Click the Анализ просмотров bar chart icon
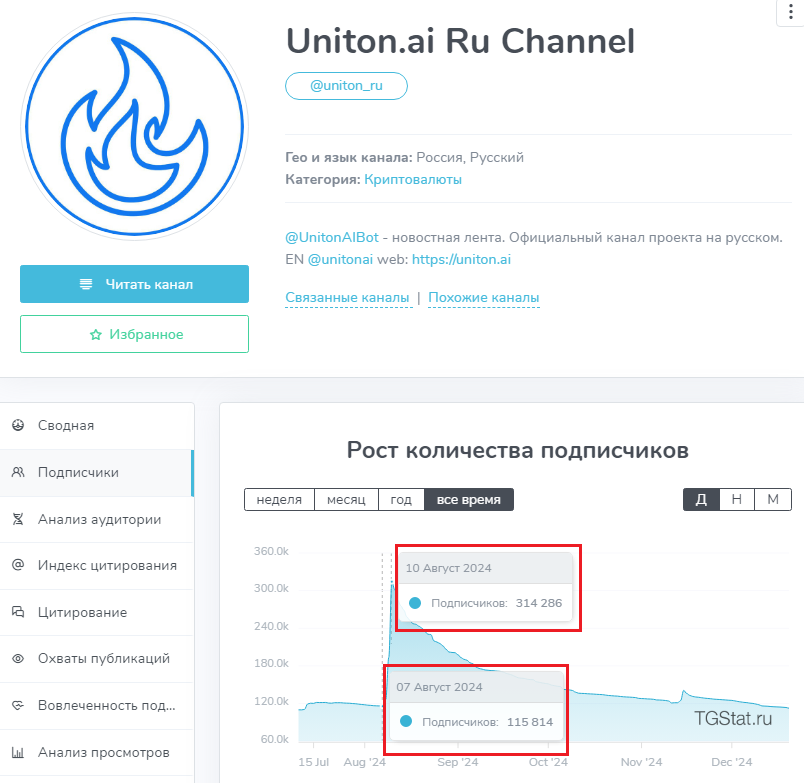Image resolution: width=804 pixels, height=783 pixels. click(18, 752)
